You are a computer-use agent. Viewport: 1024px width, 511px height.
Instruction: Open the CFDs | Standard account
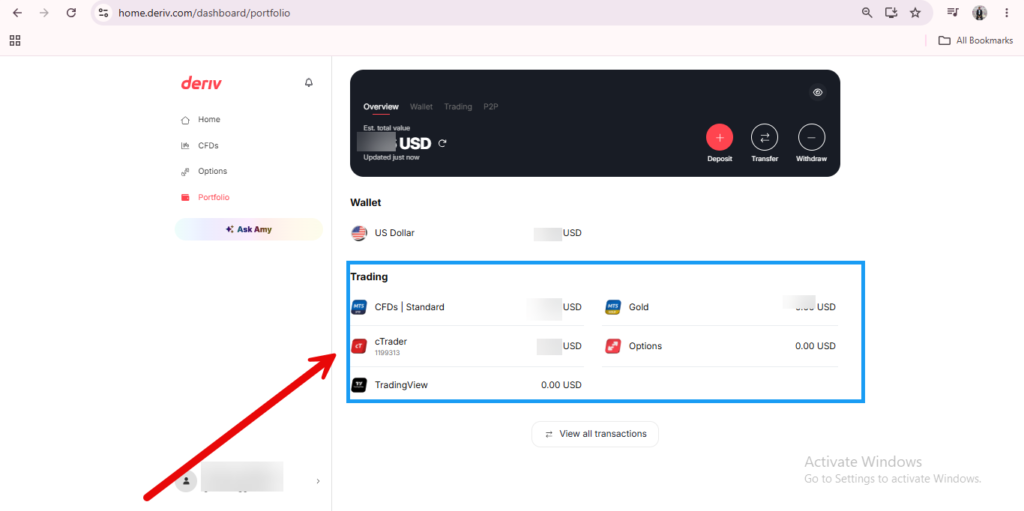click(466, 306)
